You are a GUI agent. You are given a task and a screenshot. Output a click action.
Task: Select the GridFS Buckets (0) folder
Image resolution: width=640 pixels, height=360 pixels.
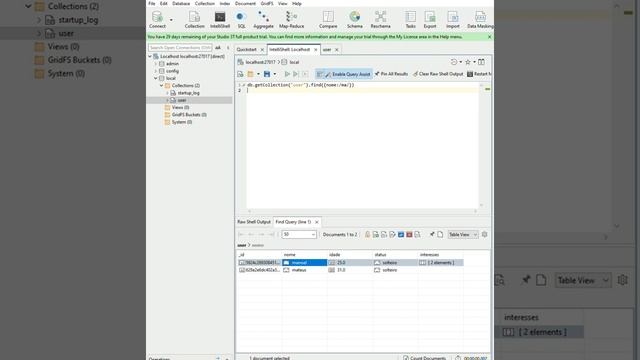point(189,115)
